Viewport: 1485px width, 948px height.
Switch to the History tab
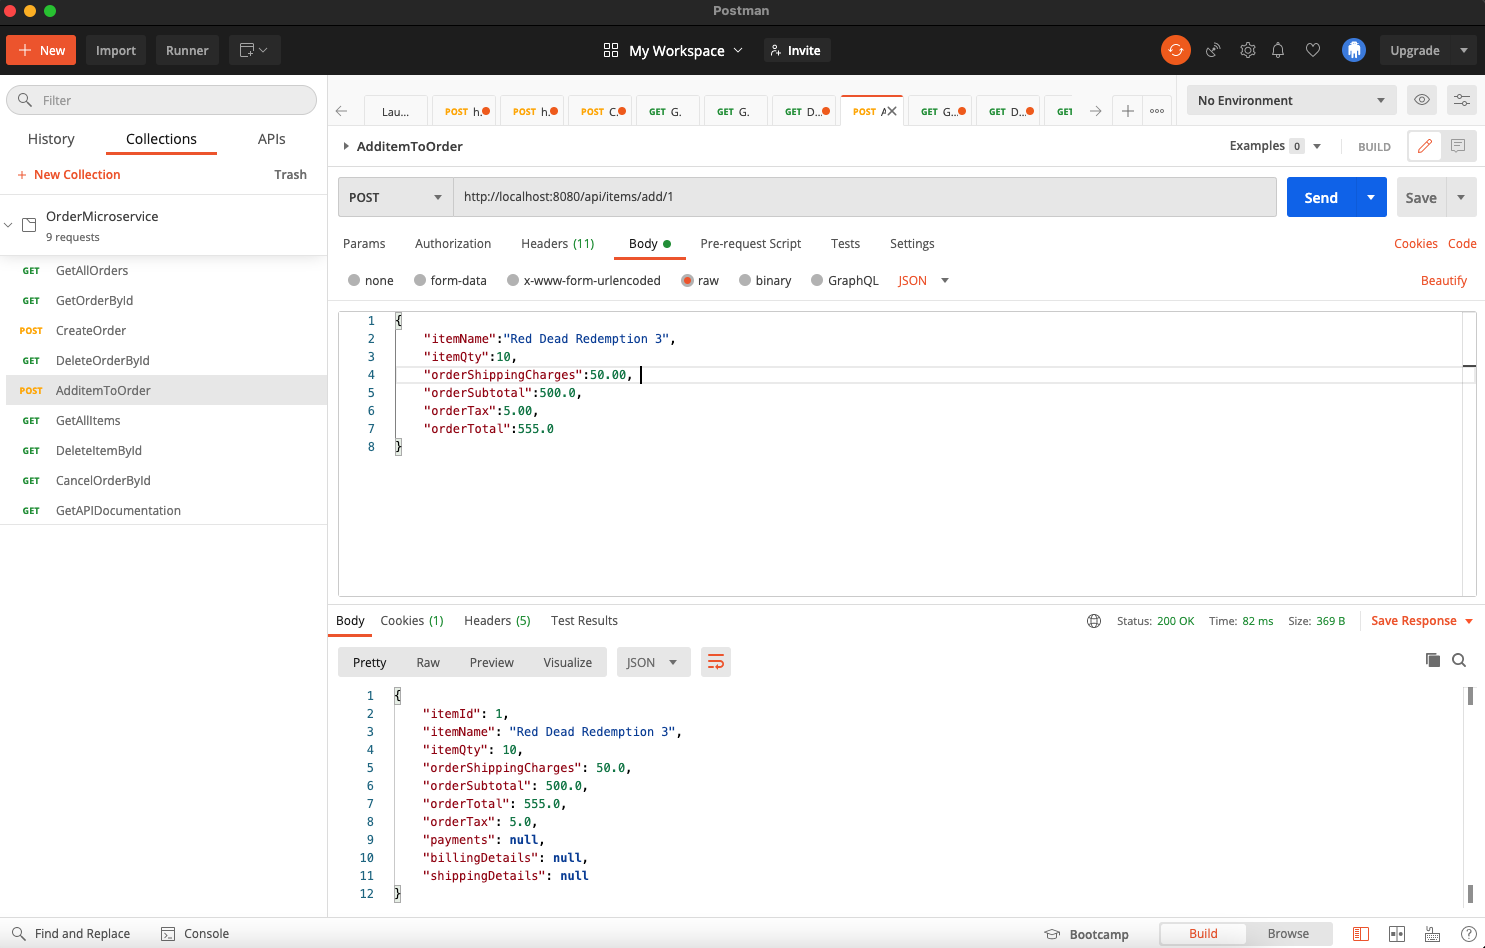click(x=51, y=139)
